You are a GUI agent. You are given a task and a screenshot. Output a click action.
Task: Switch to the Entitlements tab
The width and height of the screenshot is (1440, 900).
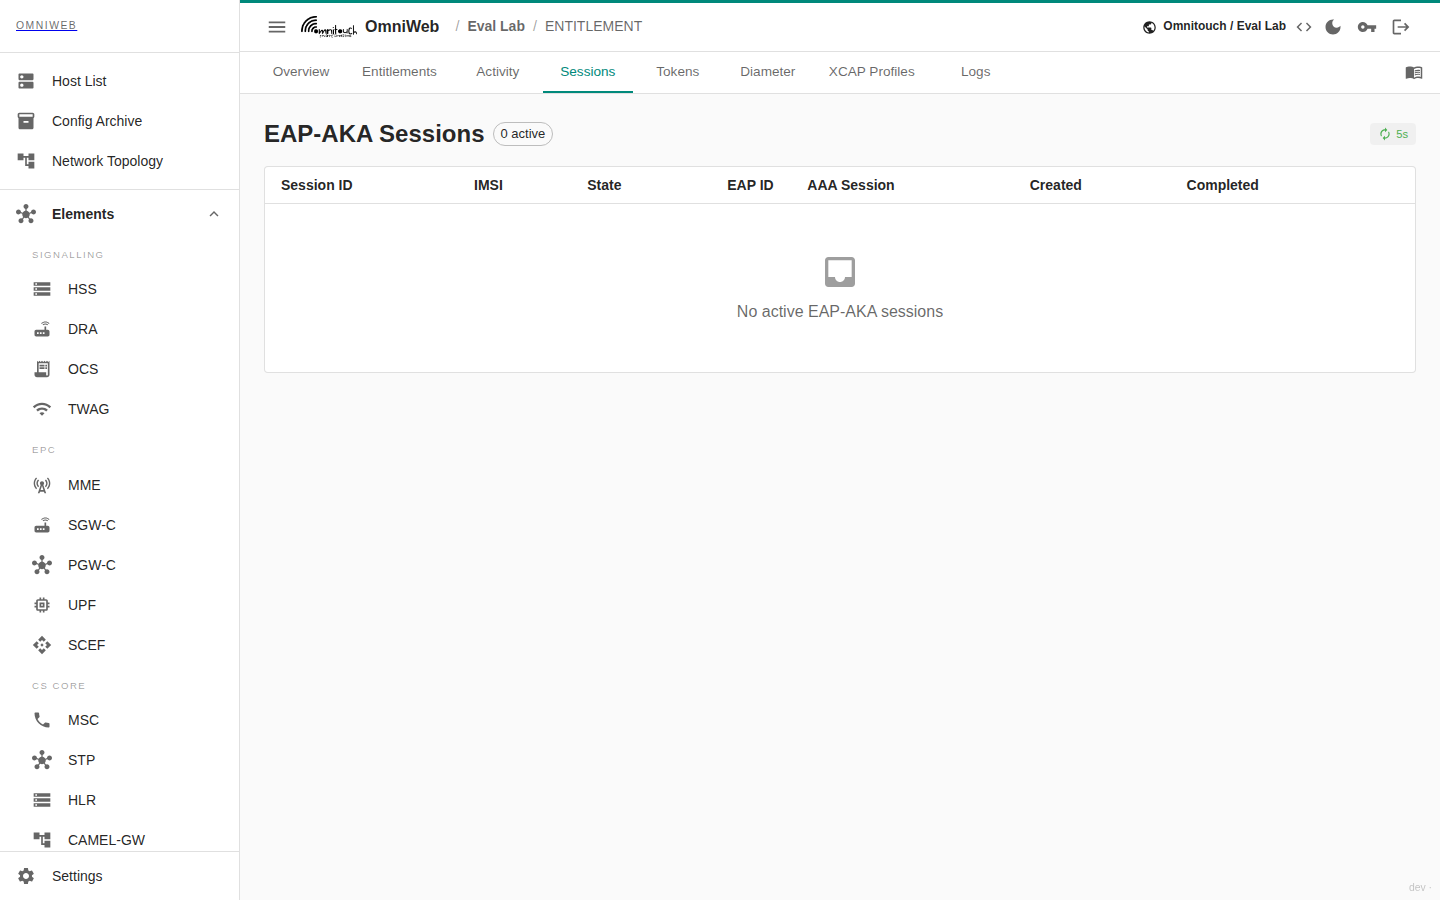[399, 72]
